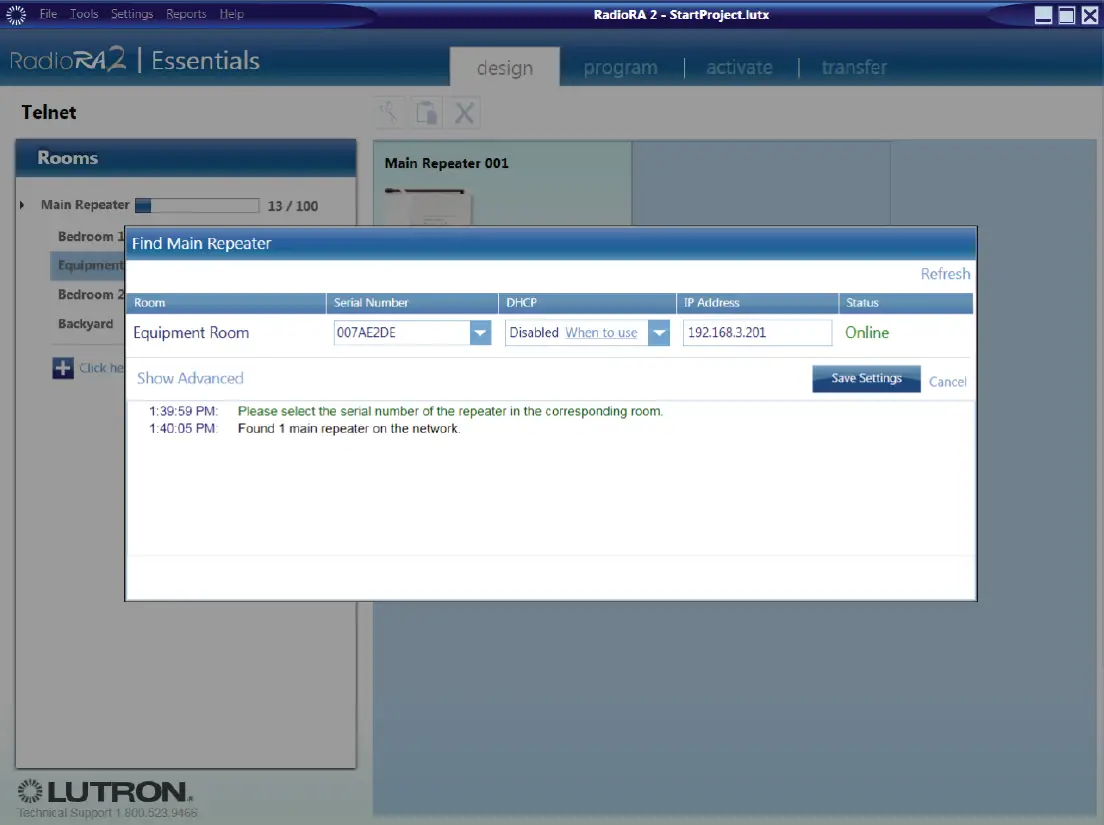This screenshot has width=1104, height=825.
Task: Maximize the RadioRA 2 window
Action: (1066, 15)
